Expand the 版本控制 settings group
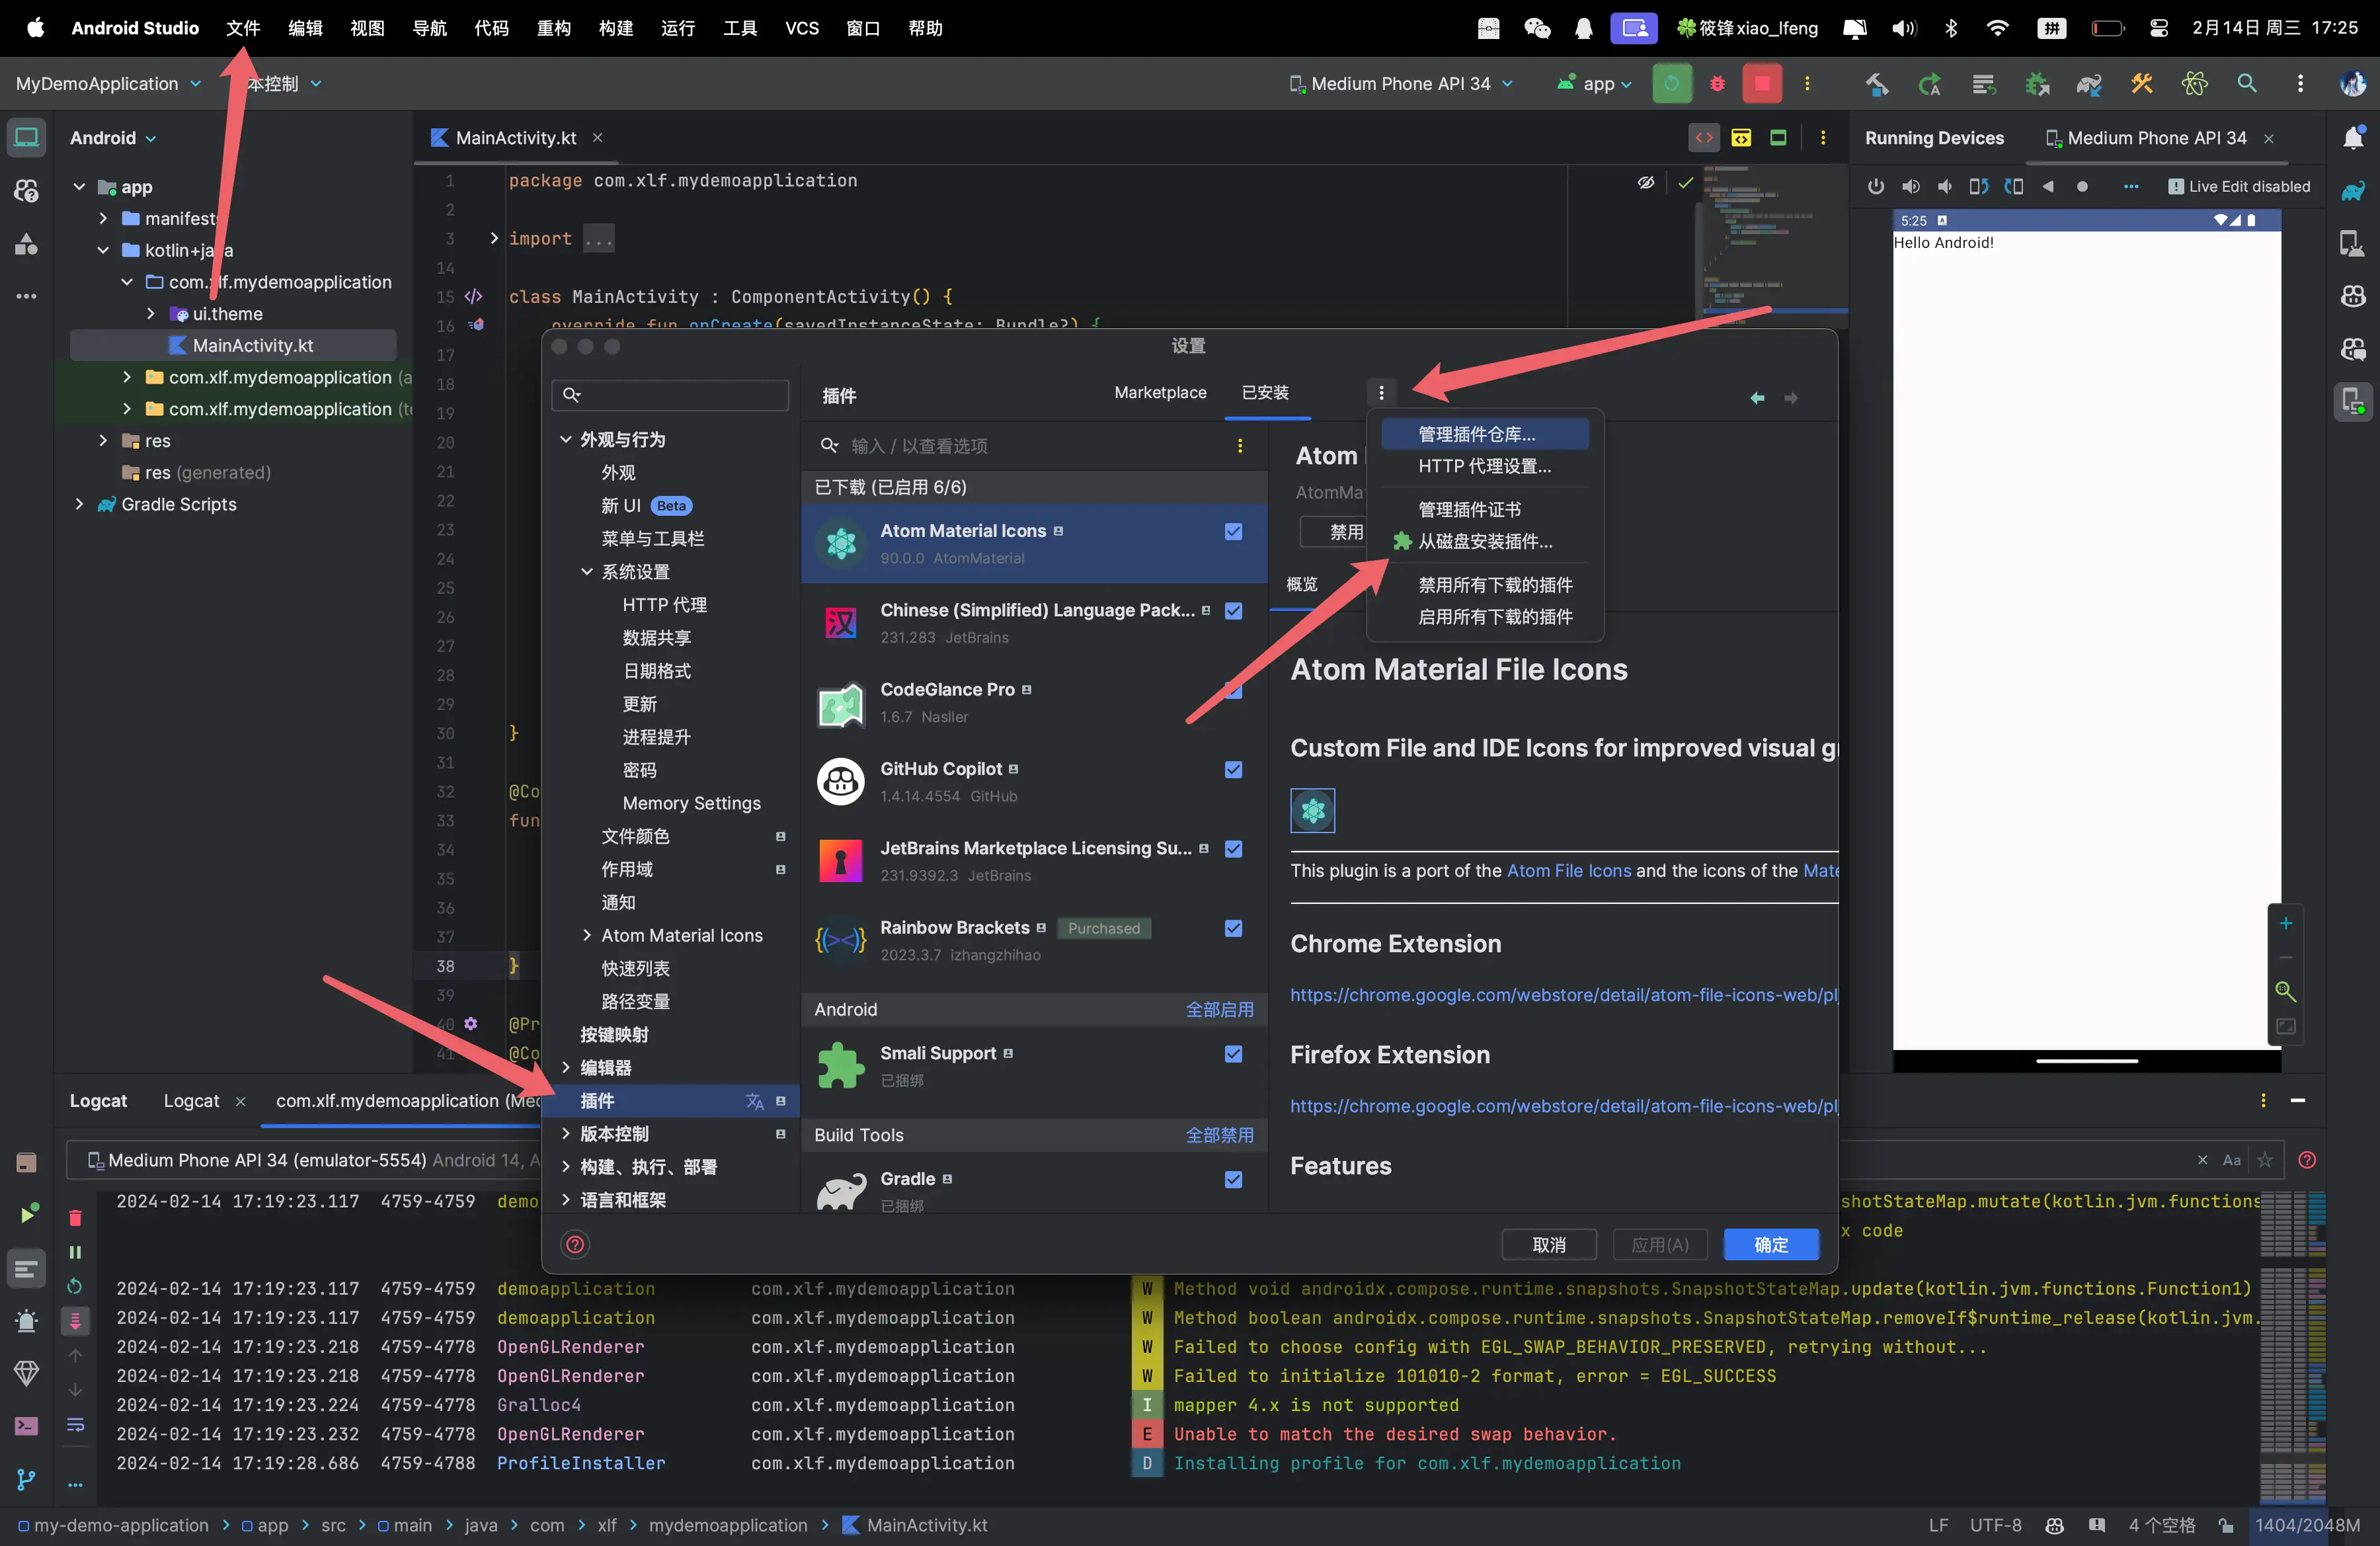The width and height of the screenshot is (2380, 1546). [566, 1133]
